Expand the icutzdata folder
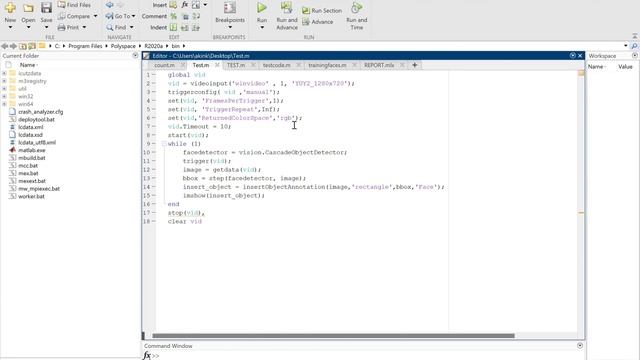 coord(4,73)
